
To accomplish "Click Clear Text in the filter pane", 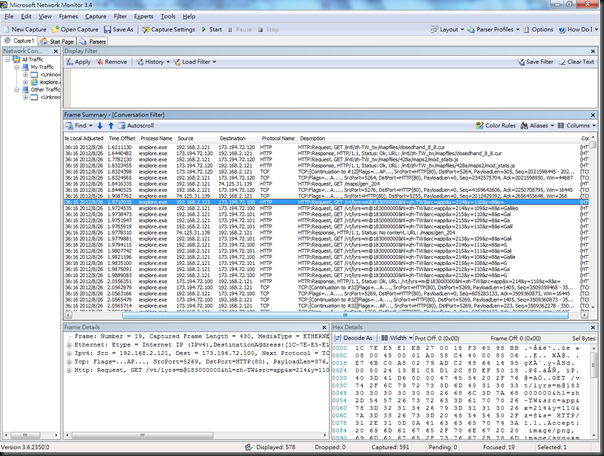I will click(x=576, y=62).
